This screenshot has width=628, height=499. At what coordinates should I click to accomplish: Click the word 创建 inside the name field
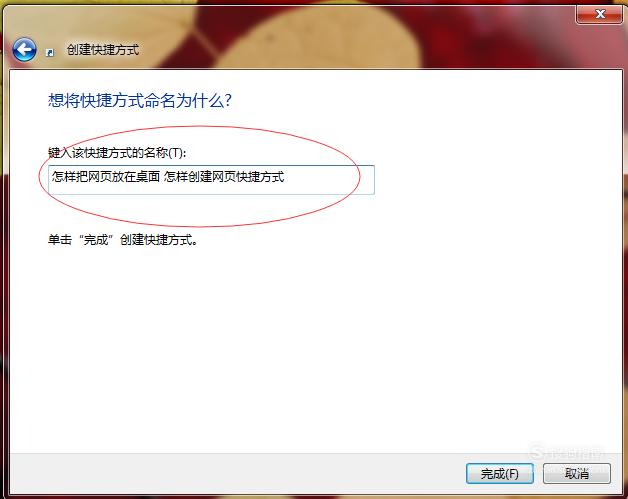pyautogui.click(x=199, y=177)
